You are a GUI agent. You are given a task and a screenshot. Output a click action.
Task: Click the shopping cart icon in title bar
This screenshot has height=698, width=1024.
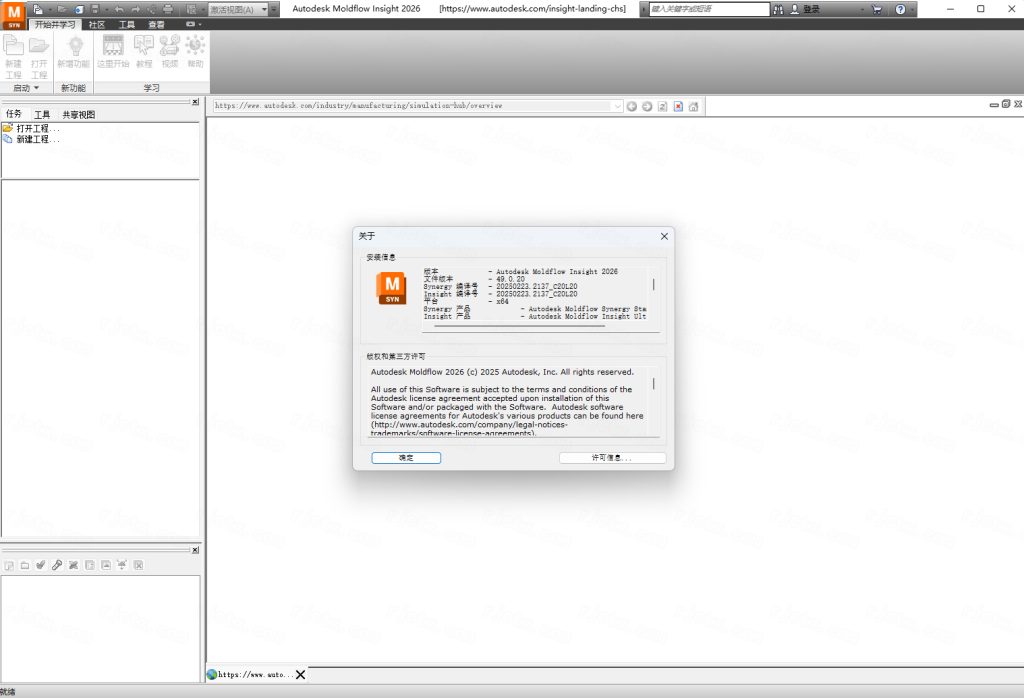876,9
